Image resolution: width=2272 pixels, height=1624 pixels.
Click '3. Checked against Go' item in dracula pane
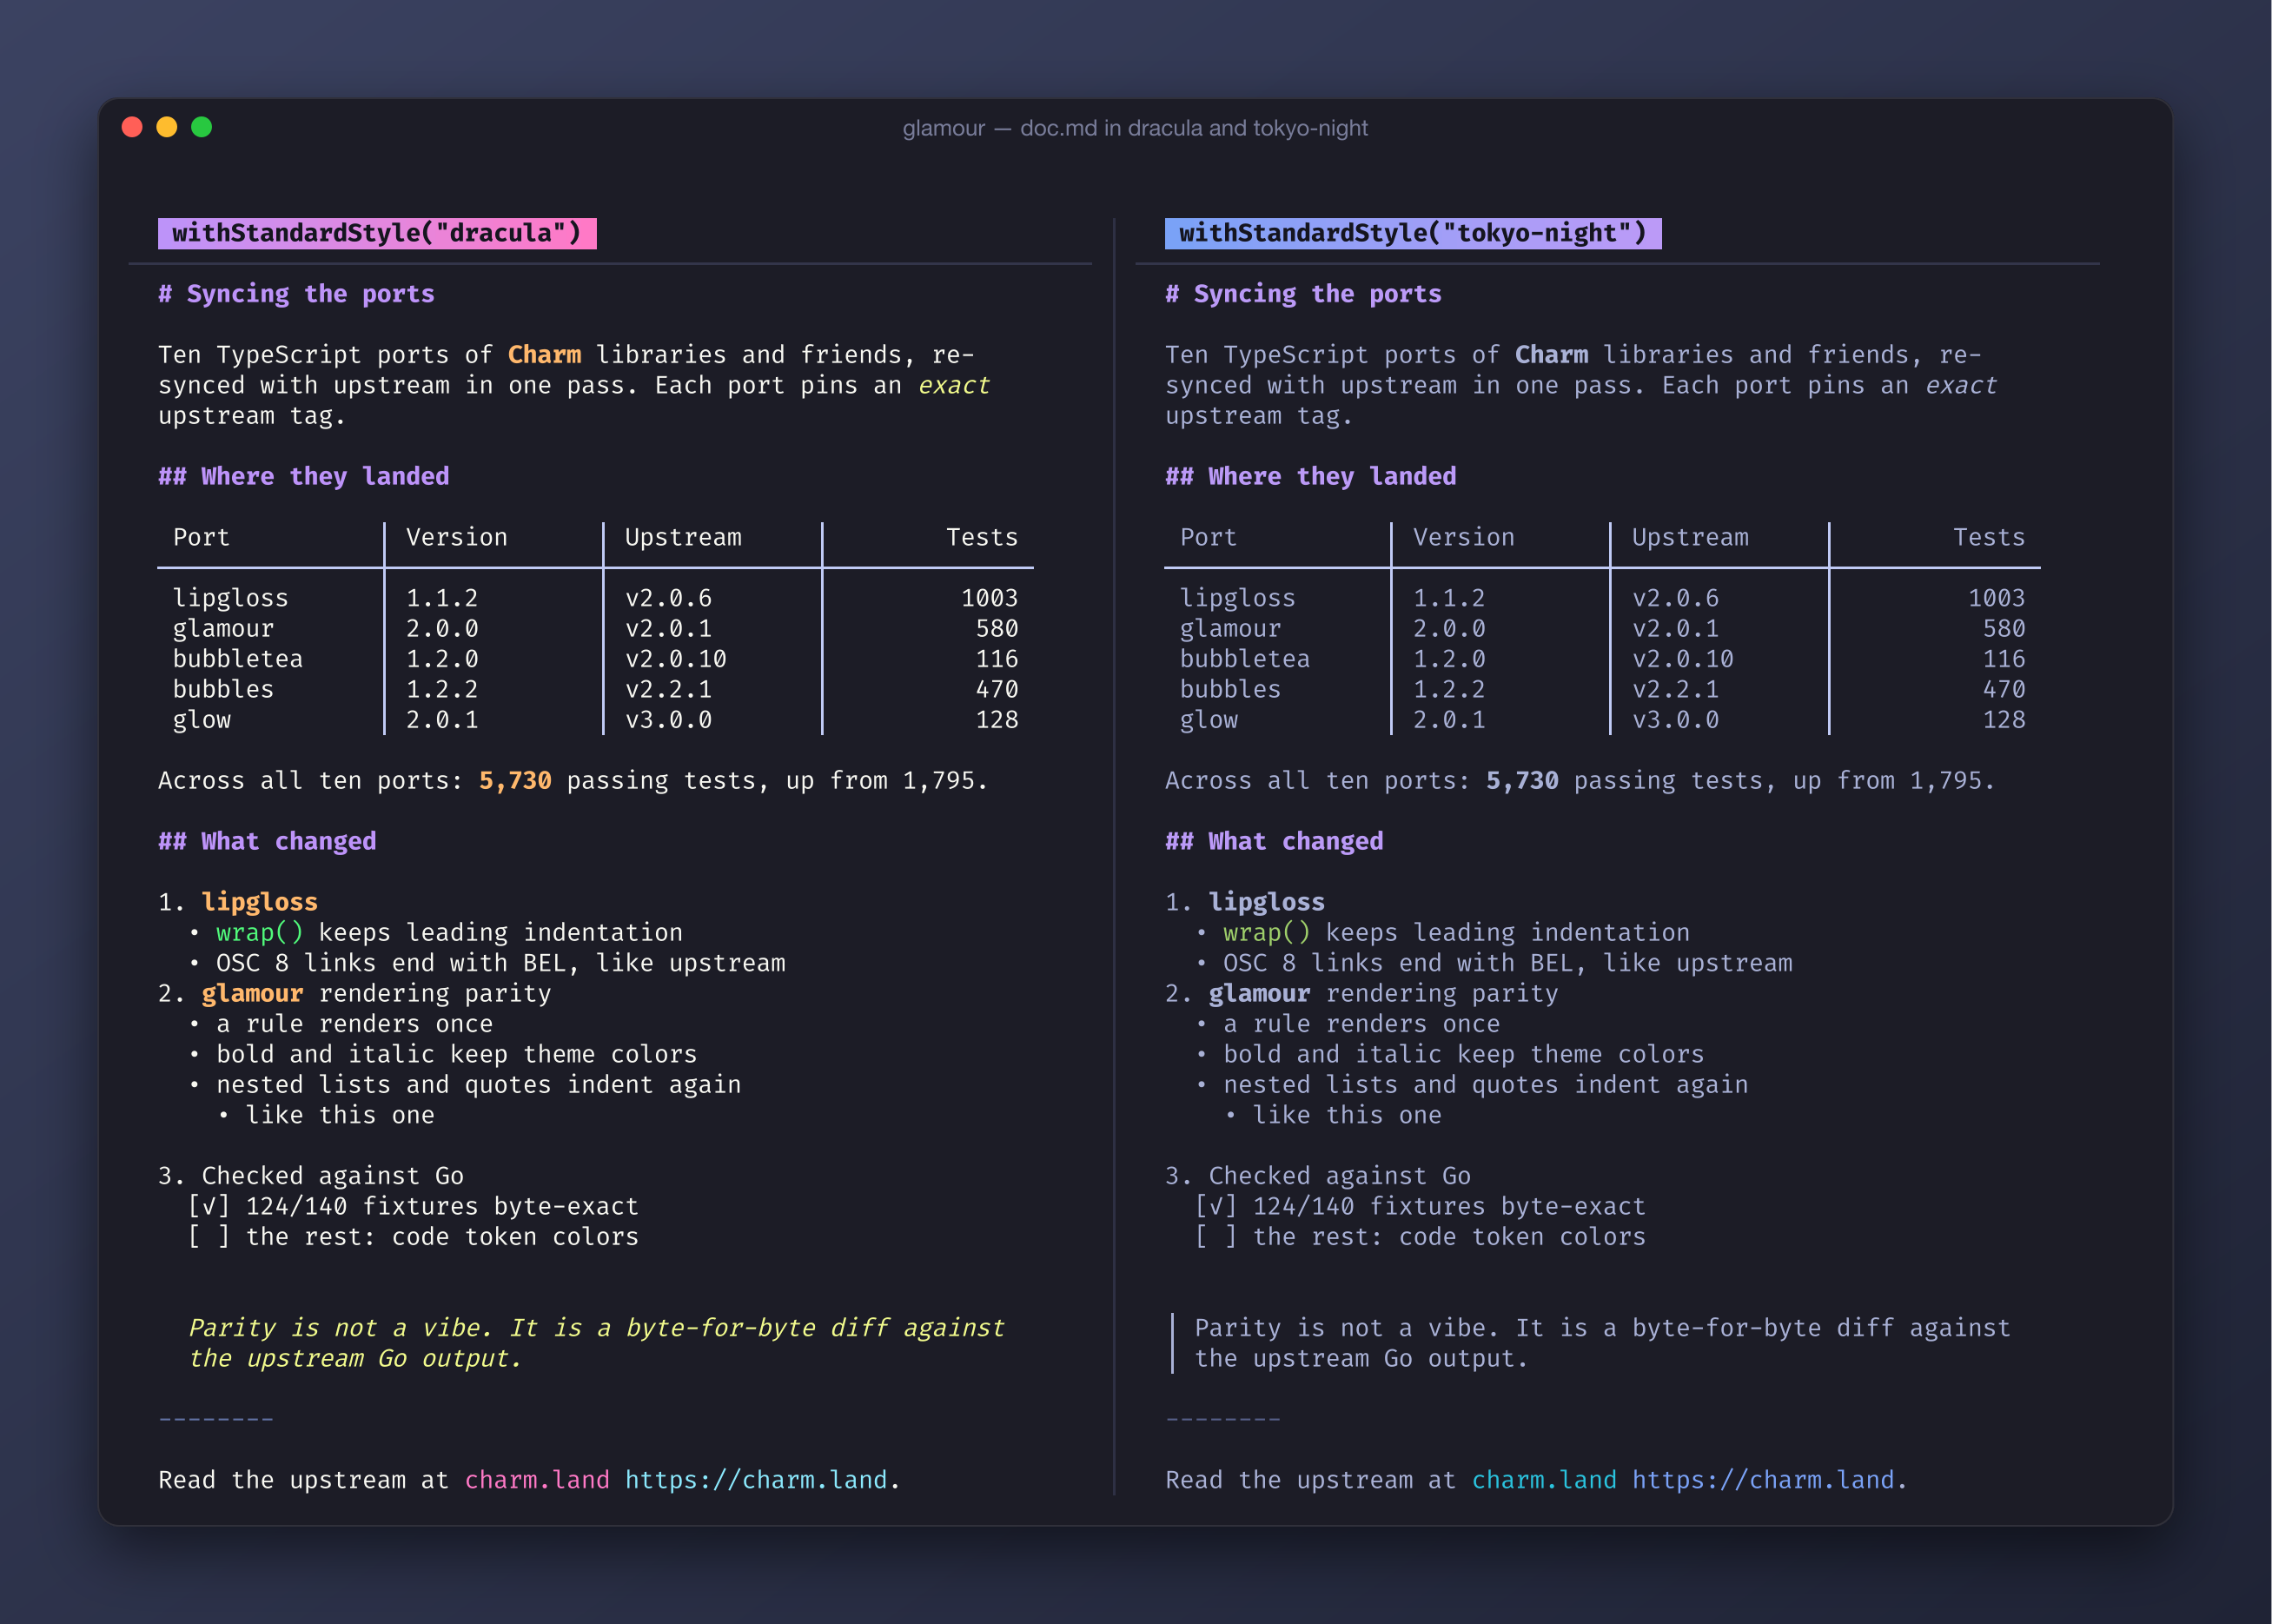[x=311, y=1176]
